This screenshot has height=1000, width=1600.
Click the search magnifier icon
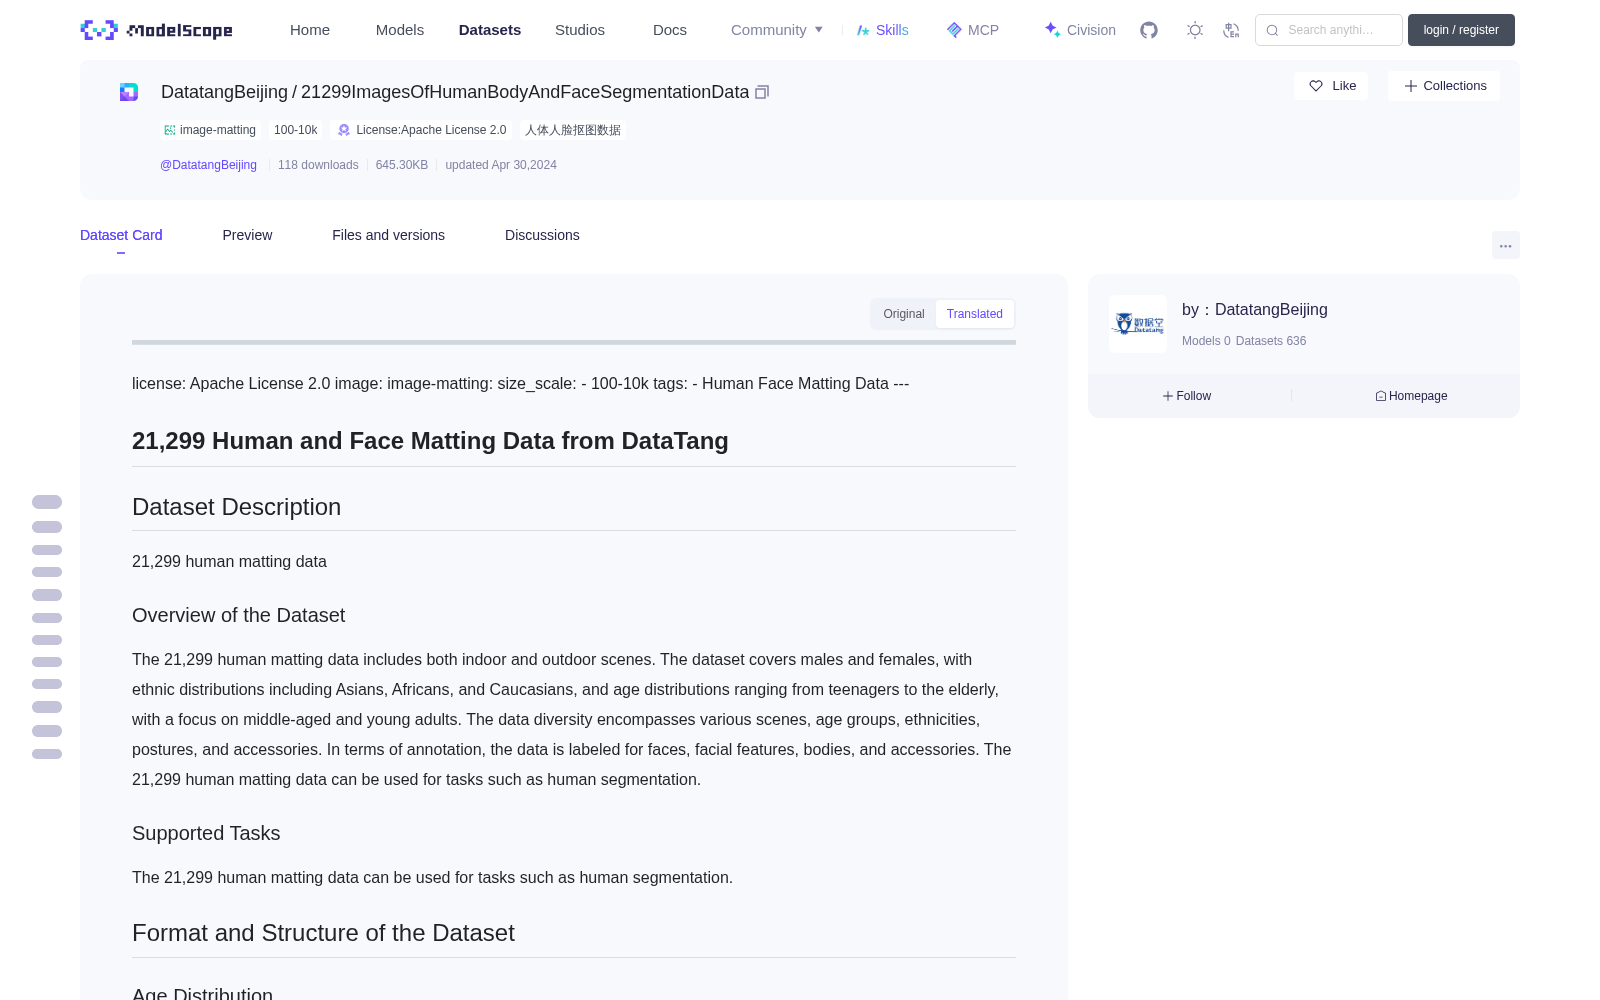click(1272, 30)
